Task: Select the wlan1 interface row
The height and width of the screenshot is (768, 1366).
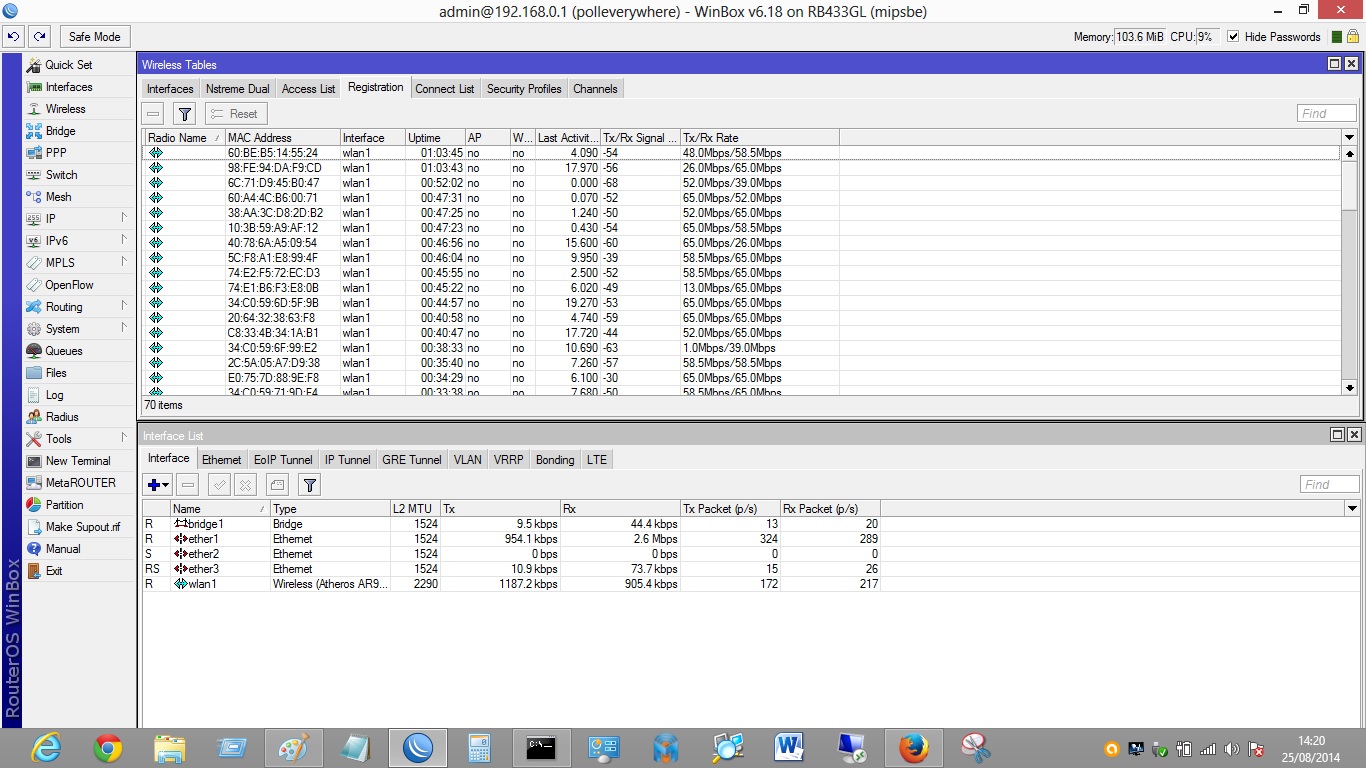Action: [202, 584]
